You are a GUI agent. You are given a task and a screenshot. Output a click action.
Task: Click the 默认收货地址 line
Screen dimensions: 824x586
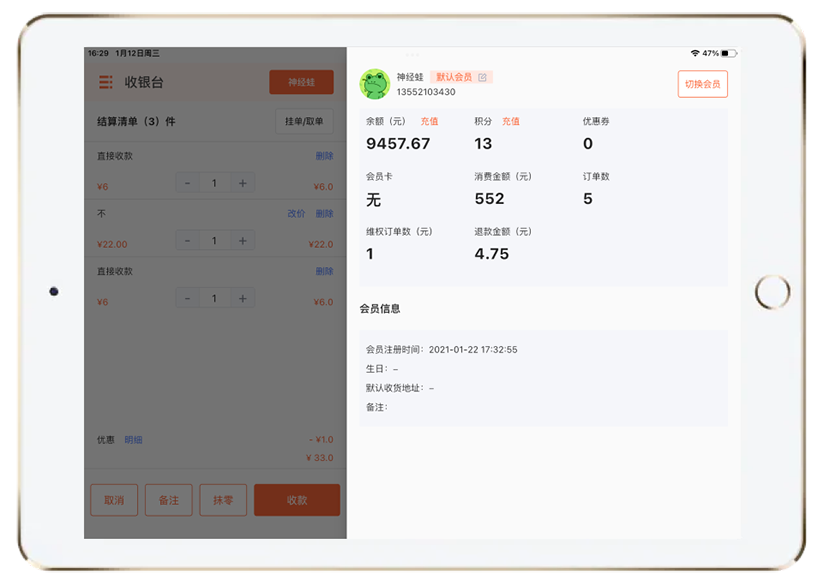pos(400,388)
